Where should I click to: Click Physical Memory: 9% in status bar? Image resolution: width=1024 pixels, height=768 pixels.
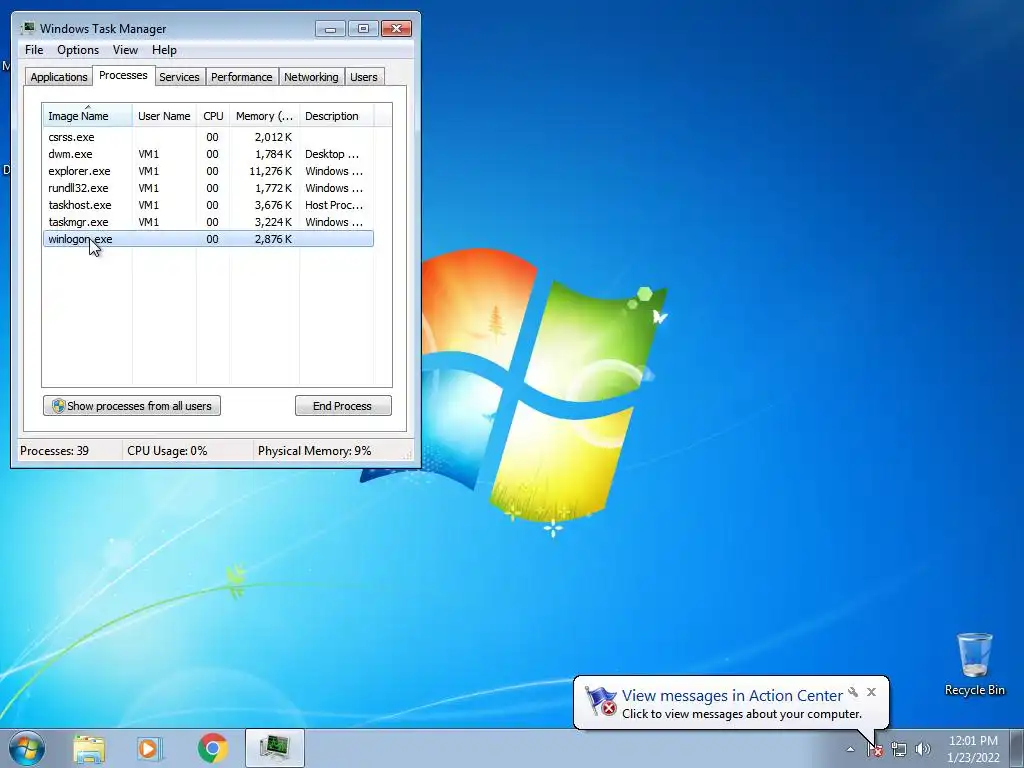(314, 451)
